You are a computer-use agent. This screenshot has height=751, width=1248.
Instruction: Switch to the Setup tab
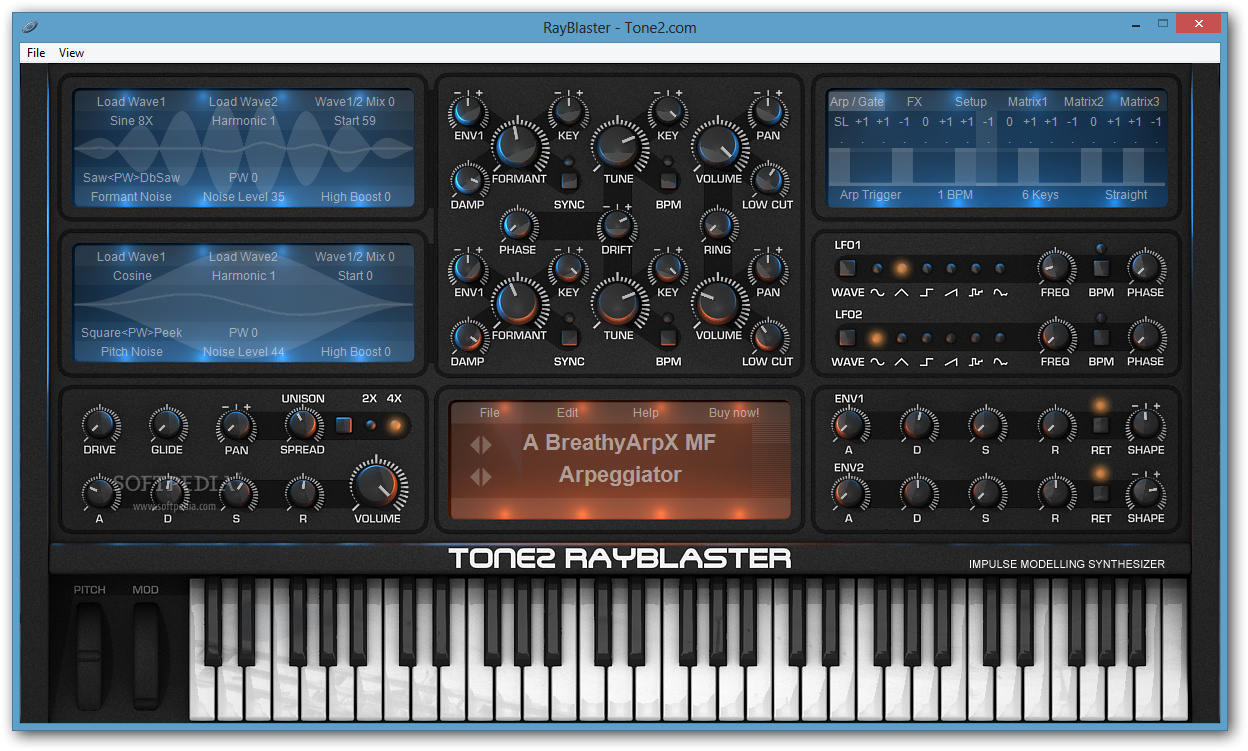click(970, 102)
